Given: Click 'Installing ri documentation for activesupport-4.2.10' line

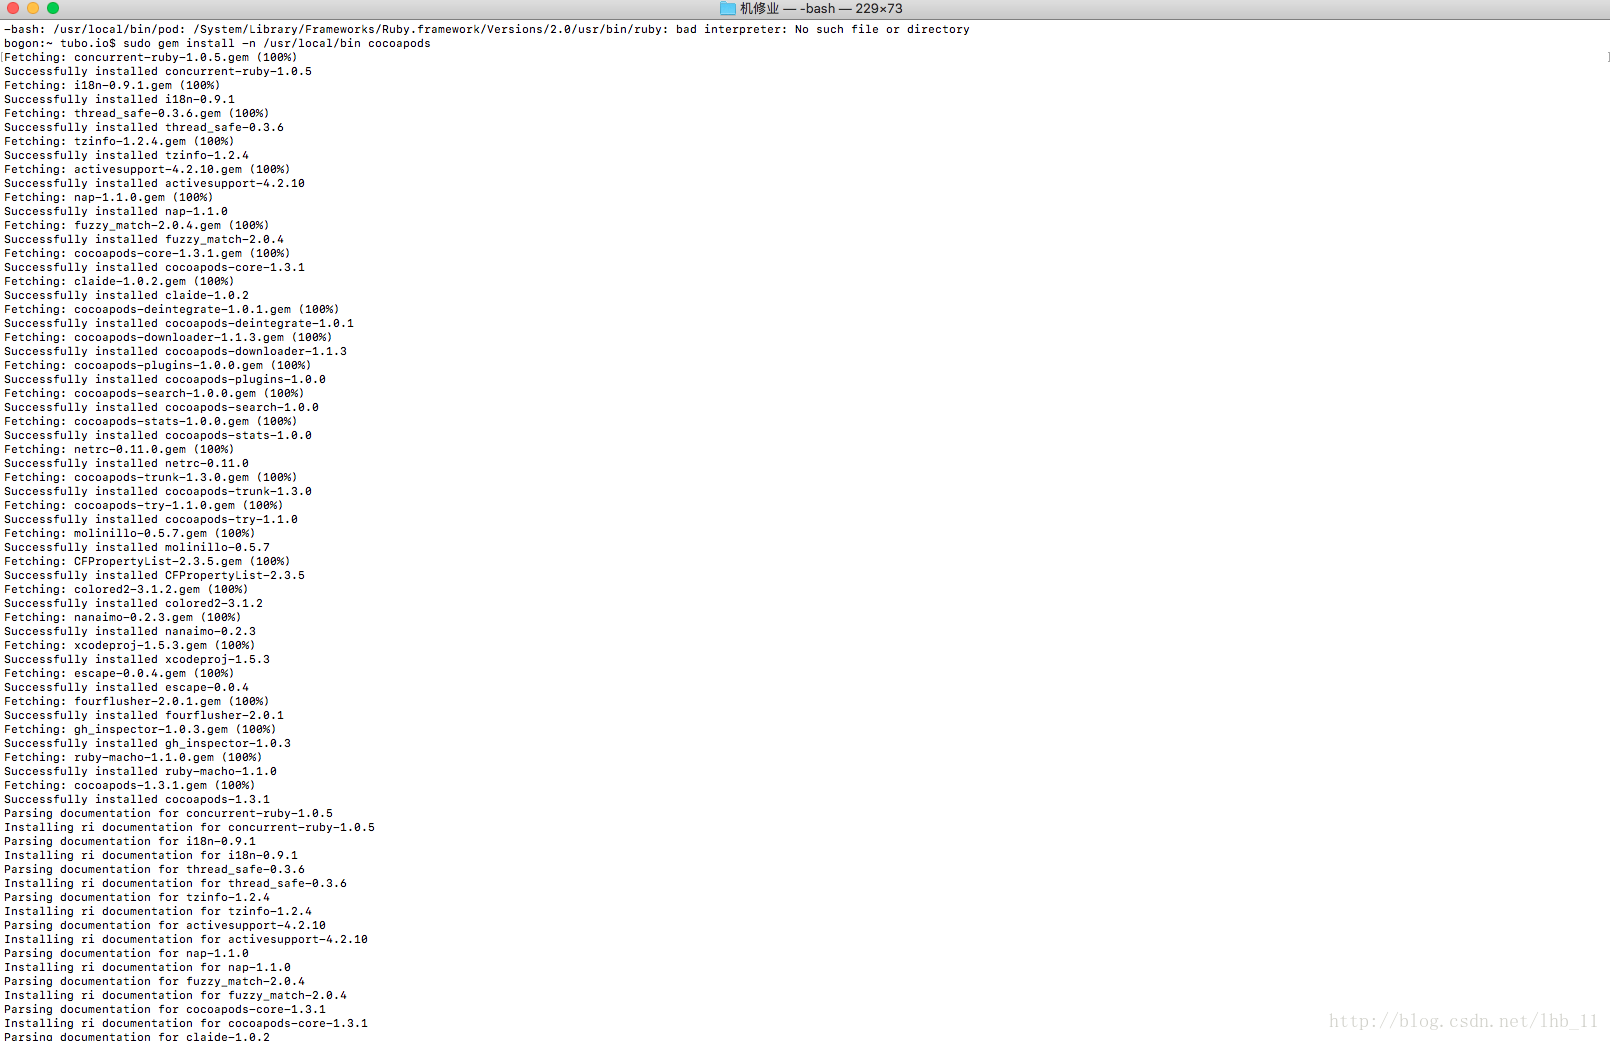Looking at the screenshot, I should 186,939.
